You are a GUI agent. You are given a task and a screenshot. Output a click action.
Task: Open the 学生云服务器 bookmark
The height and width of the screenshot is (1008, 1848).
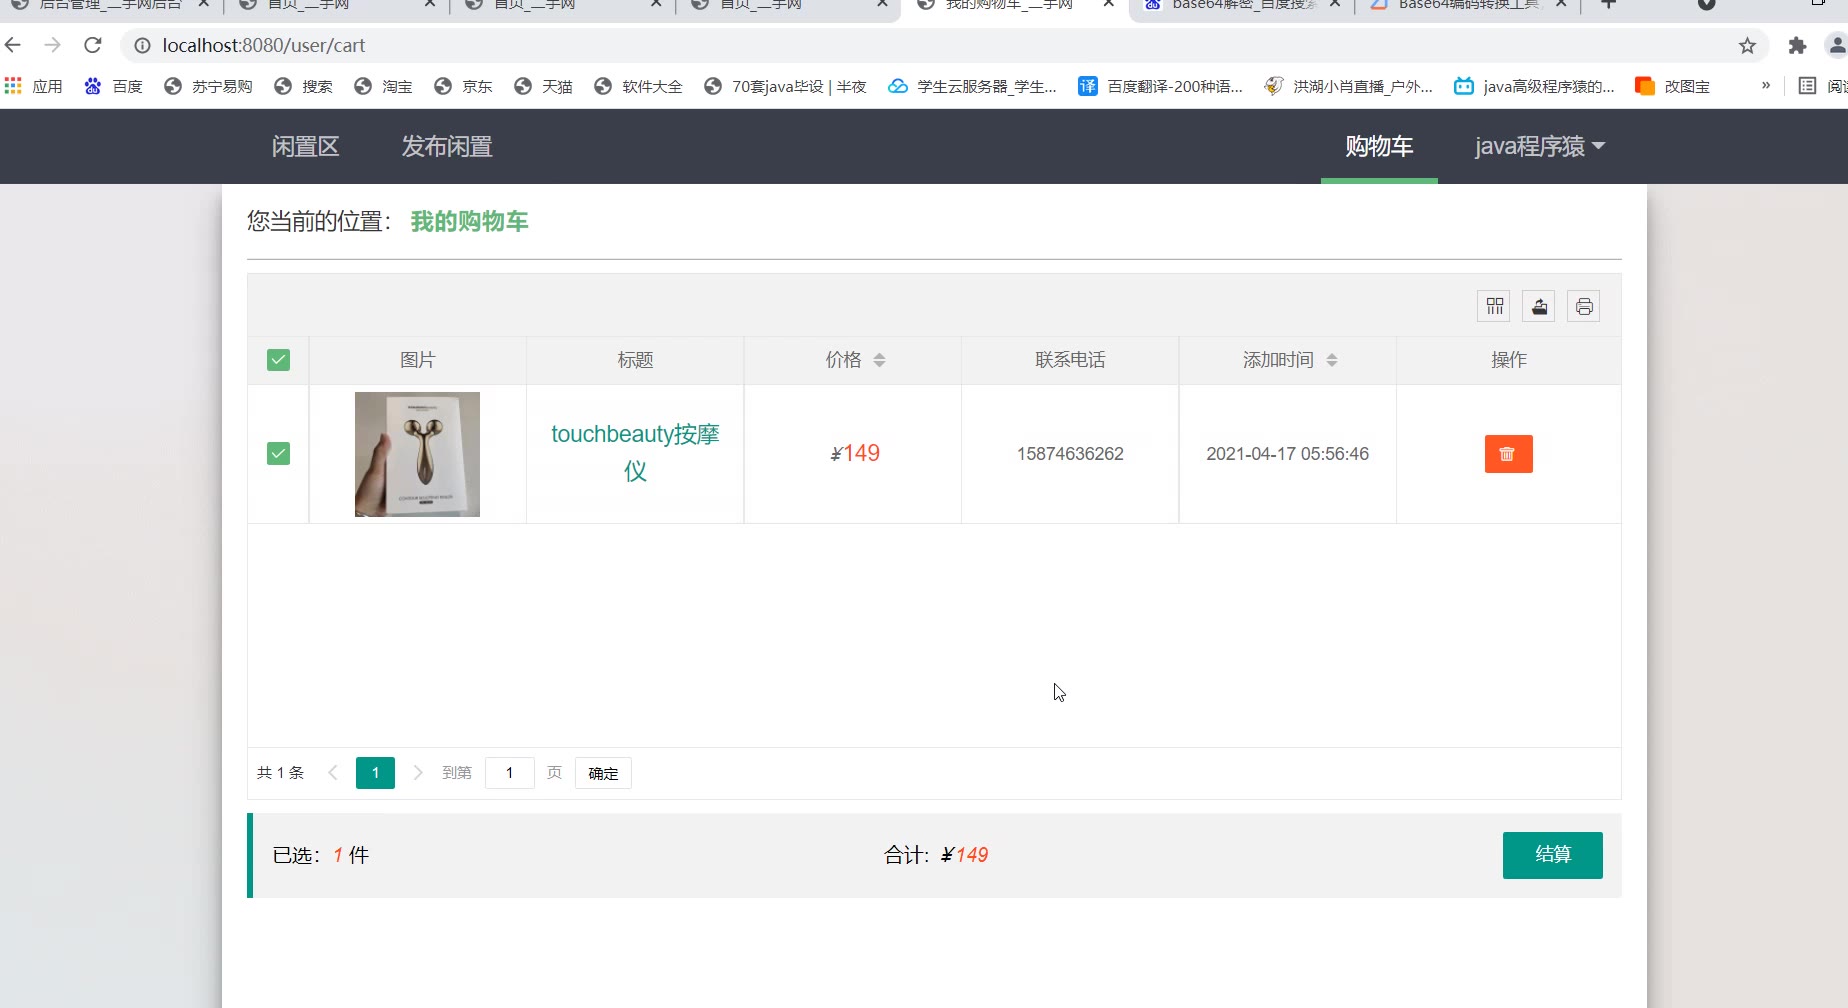(972, 86)
